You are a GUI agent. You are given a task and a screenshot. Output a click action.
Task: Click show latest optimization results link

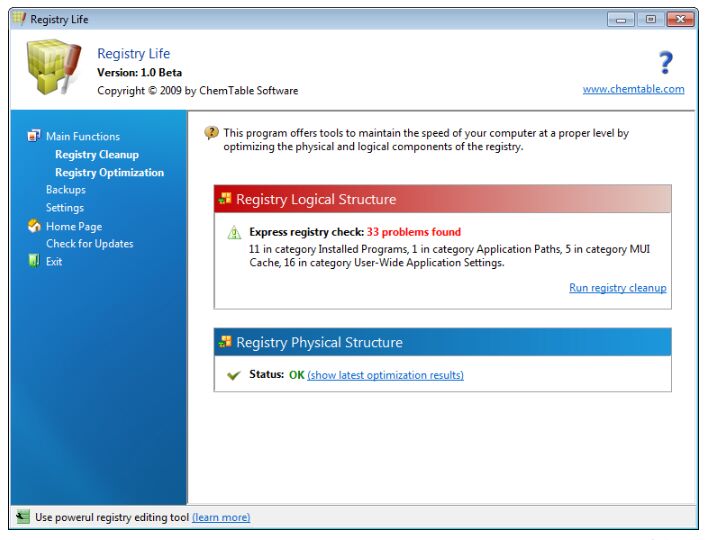coord(385,375)
